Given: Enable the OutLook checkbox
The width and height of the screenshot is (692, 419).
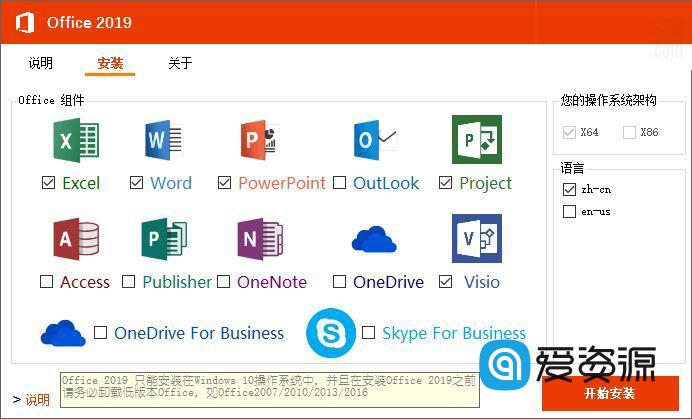Looking at the screenshot, I should coord(339,182).
